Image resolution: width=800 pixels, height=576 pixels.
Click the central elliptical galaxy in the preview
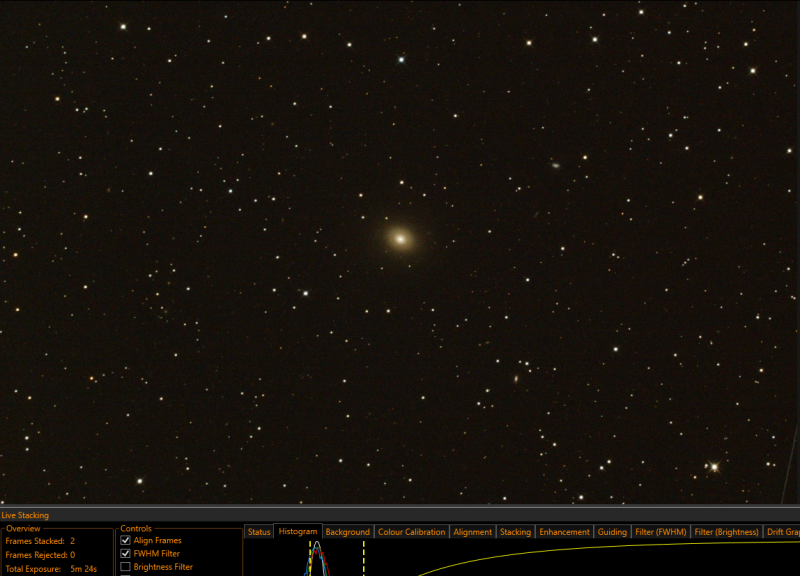click(401, 238)
